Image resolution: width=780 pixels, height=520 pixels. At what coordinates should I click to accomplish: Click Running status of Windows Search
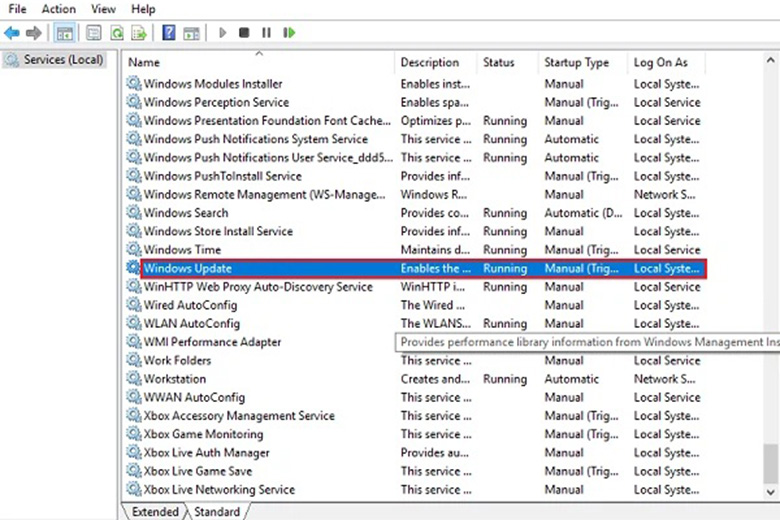coord(505,213)
